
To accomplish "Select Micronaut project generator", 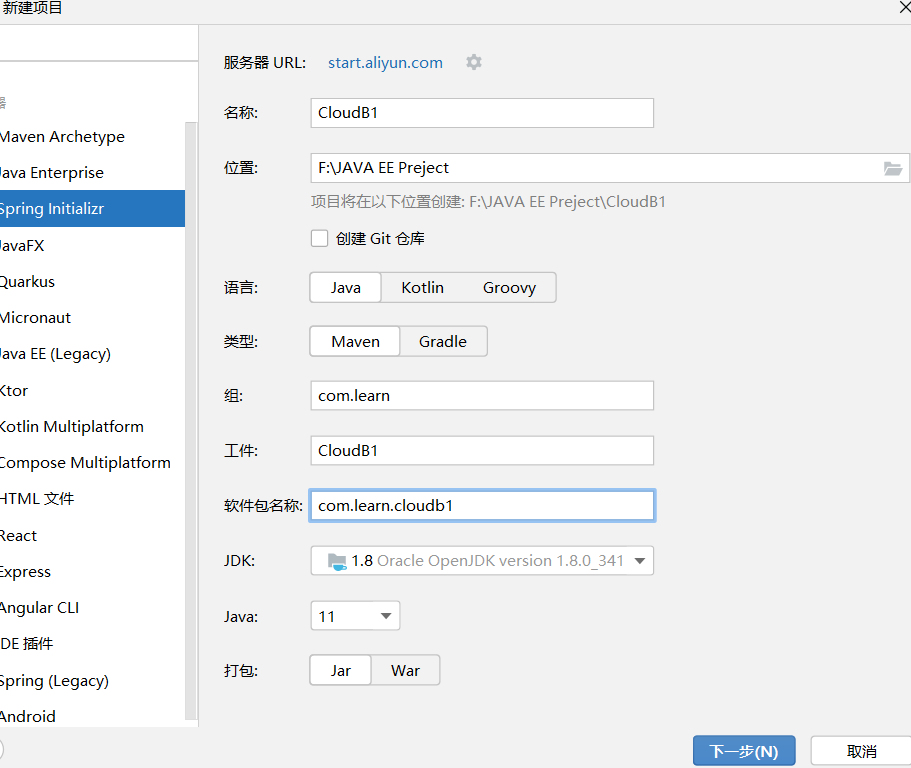I will coord(36,317).
